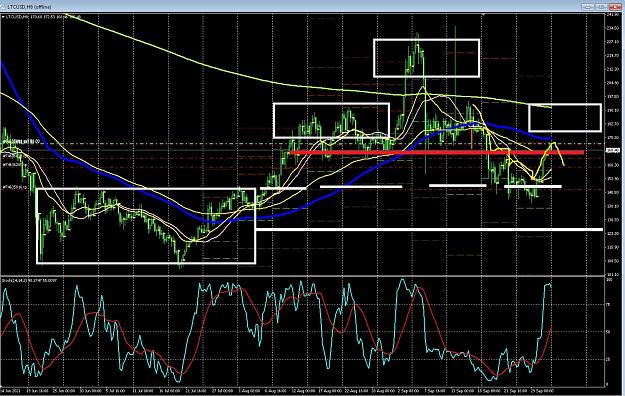The height and width of the screenshot is (396, 625).
Task: Click the chart window icon beside LTCUSD,H6 title
Action: (x=4, y=7)
